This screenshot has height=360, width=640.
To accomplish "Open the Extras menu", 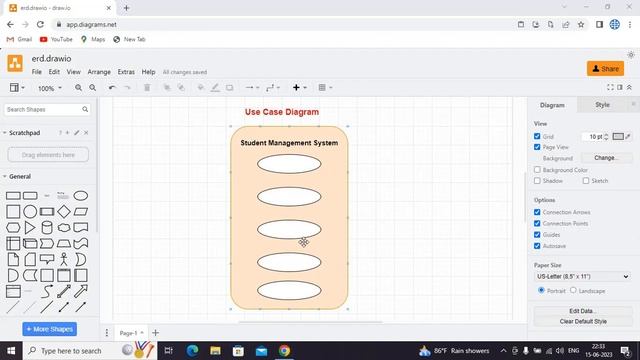I will pyautogui.click(x=126, y=72).
